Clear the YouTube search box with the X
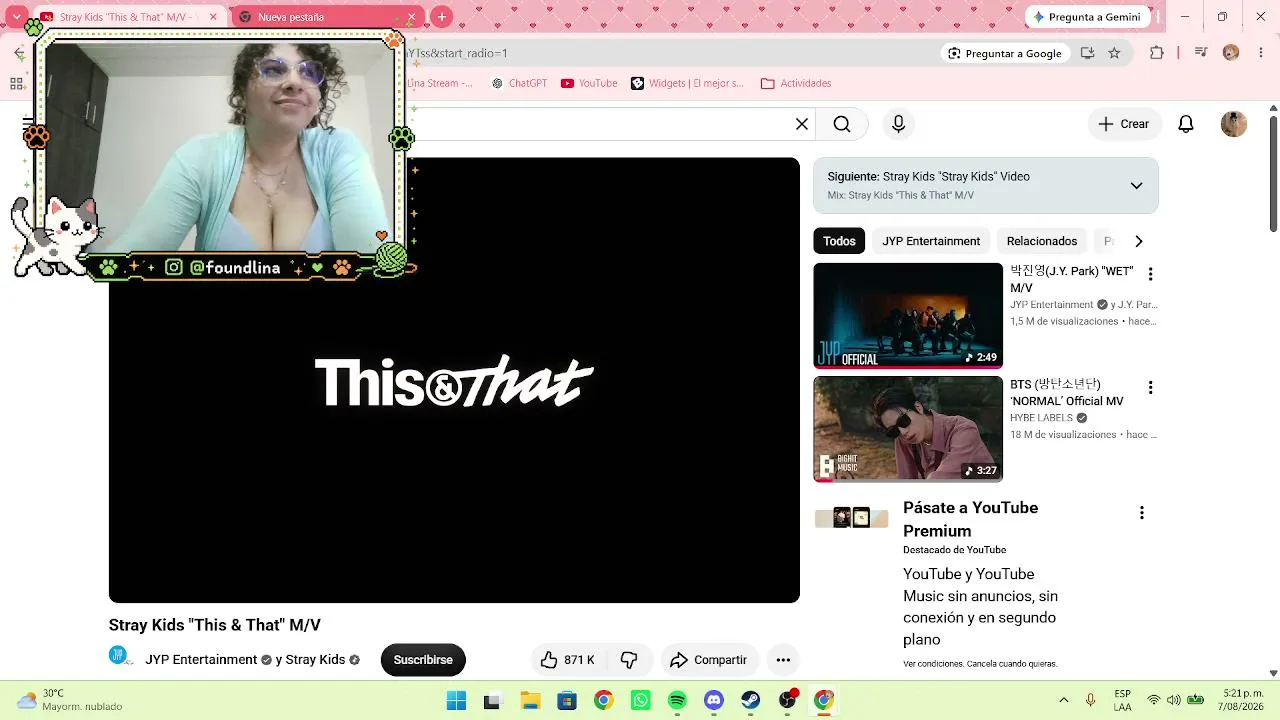 click(x=802, y=124)
